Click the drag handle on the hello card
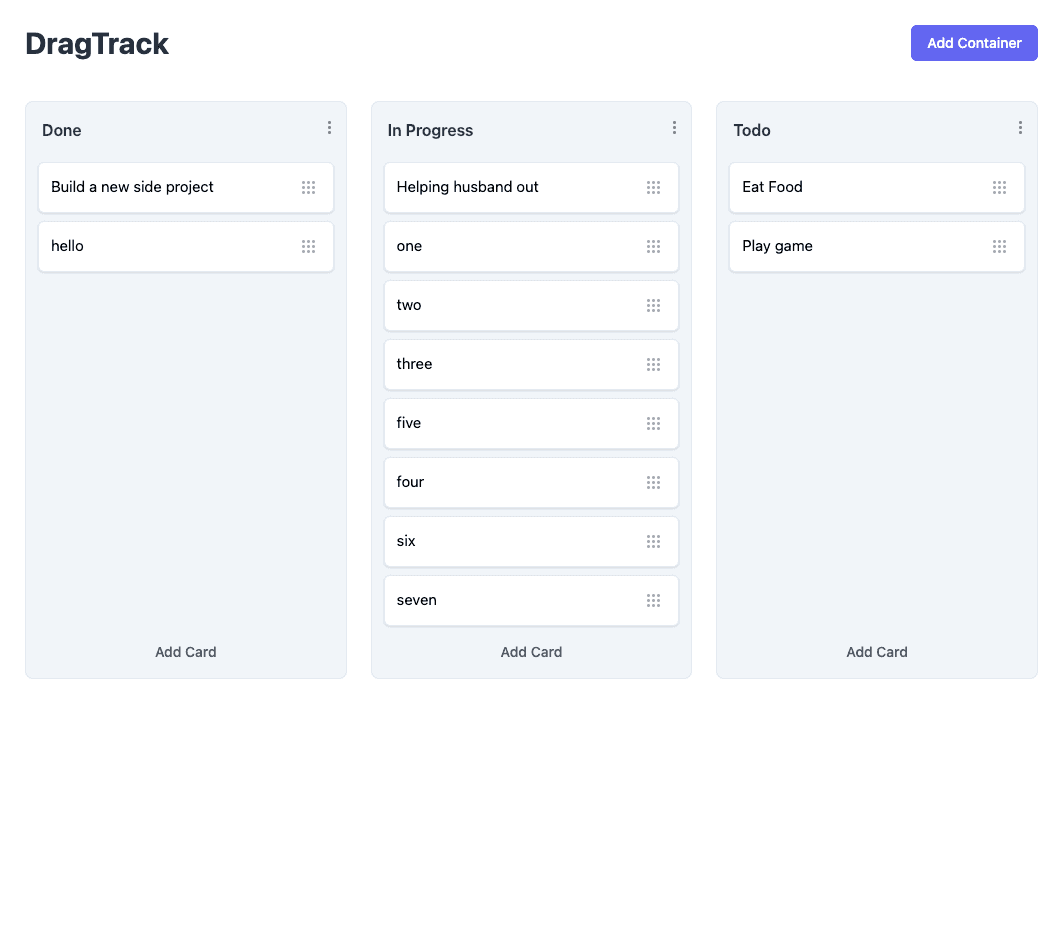This screenshot has height=933, width=1059. coord(309,247)
